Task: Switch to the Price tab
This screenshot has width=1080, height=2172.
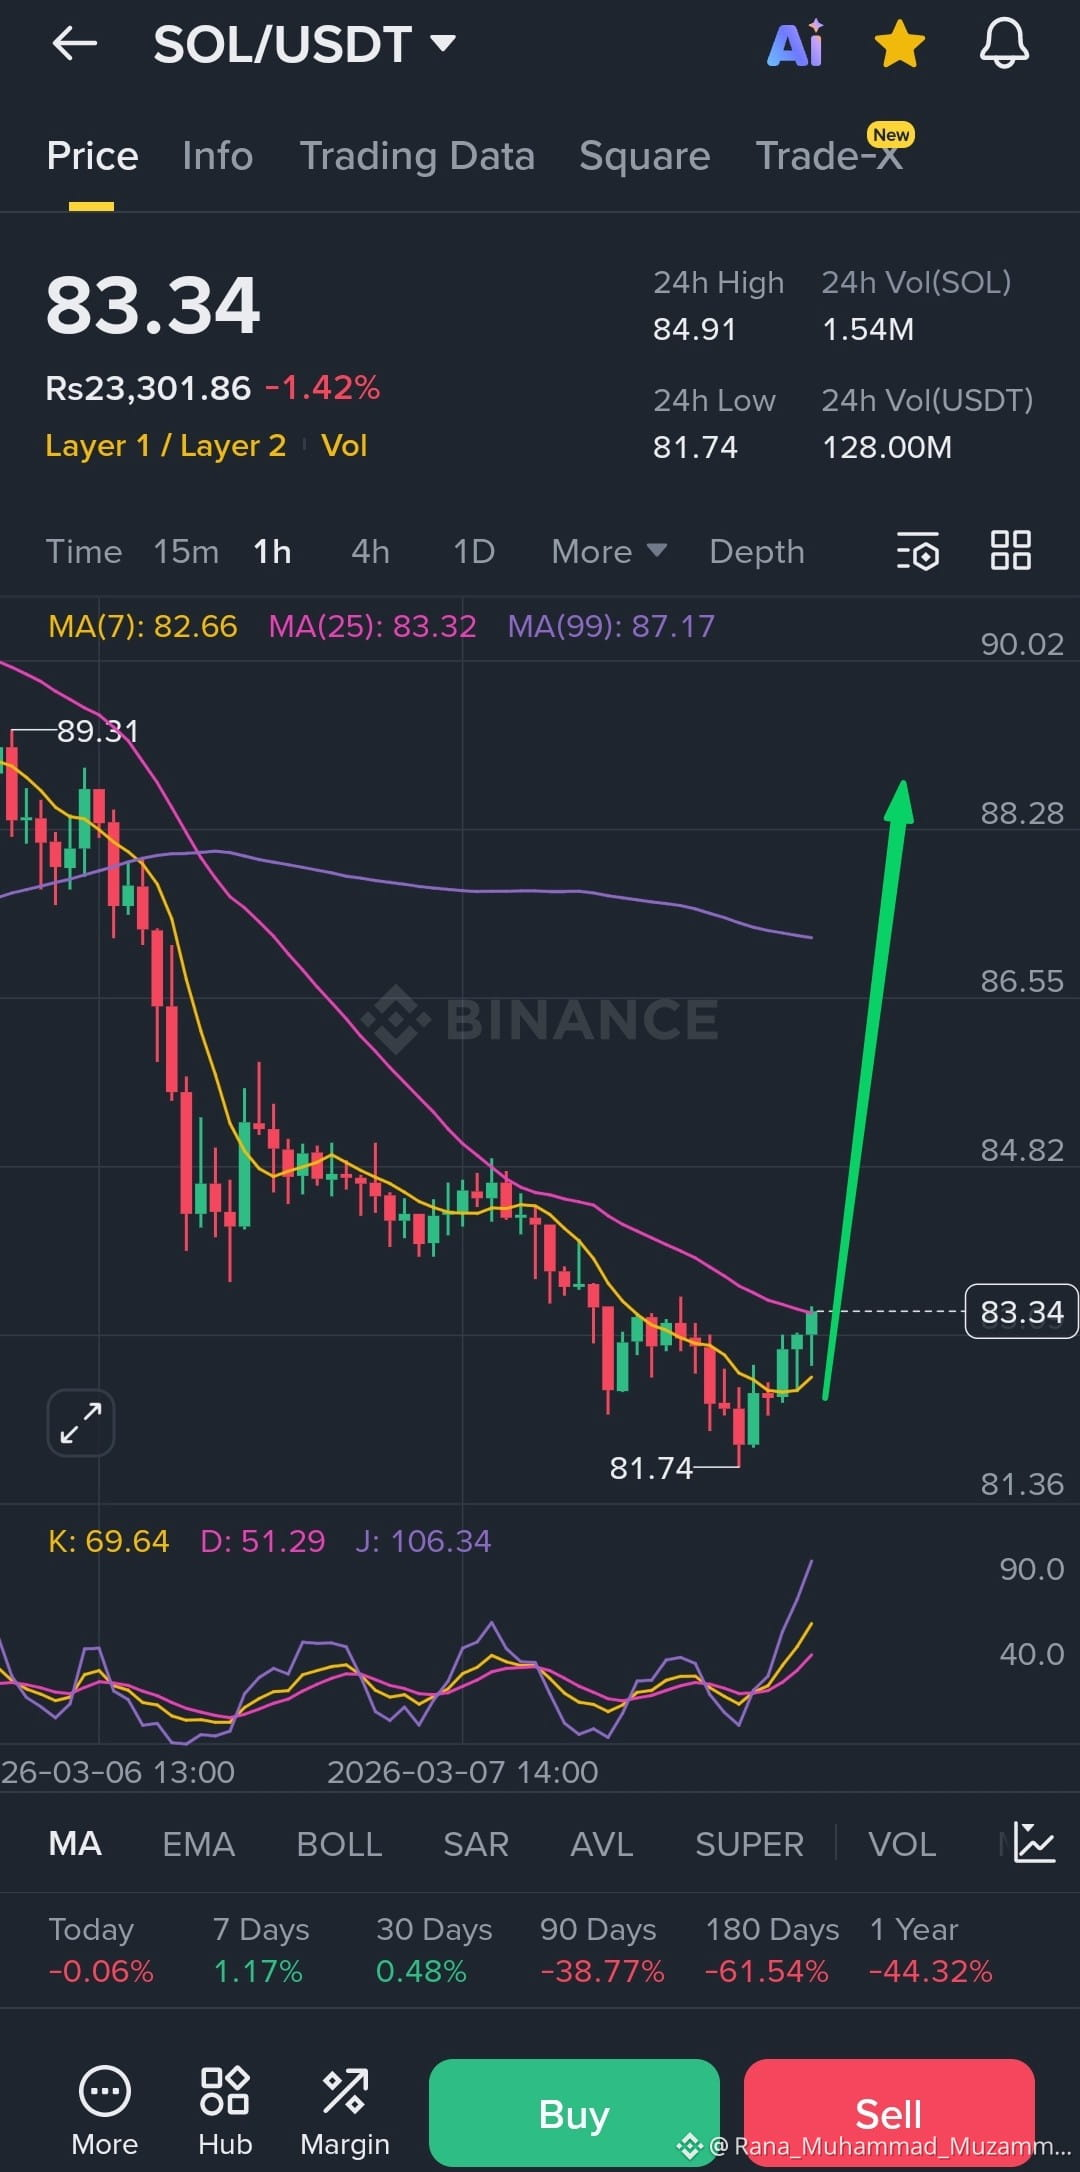Action: pyautogui.click(x=92, y=156)
